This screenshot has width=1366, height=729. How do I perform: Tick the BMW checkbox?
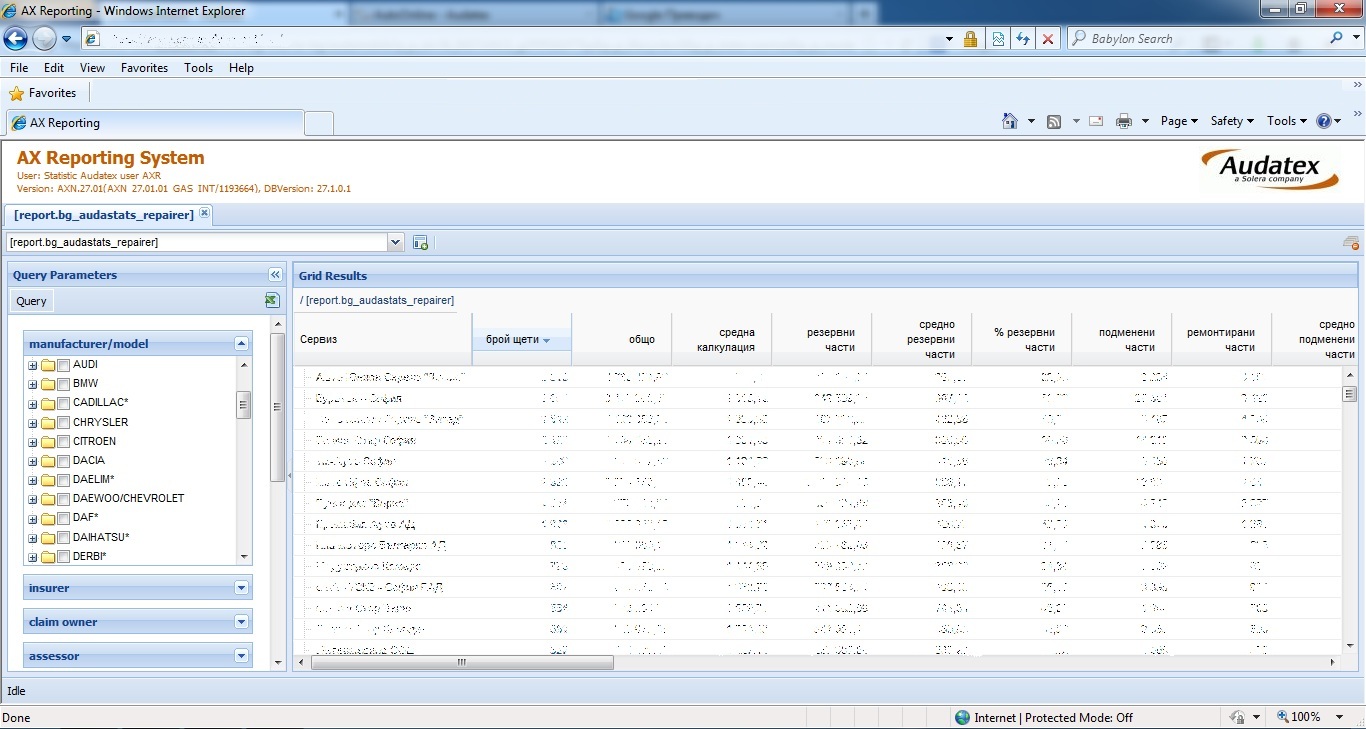click(x=63, y=384)
